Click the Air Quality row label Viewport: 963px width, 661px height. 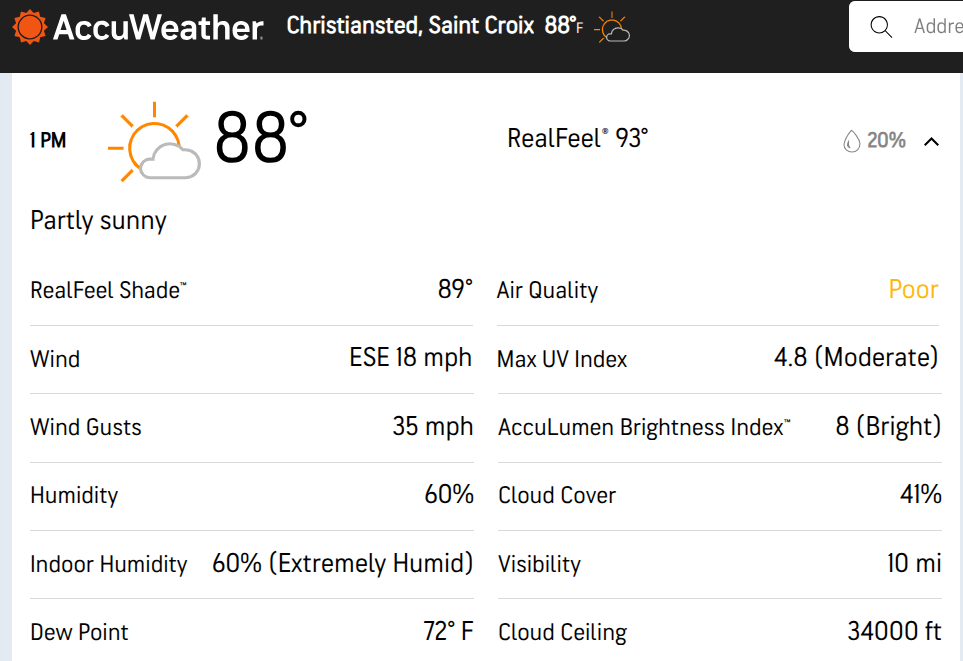pyautogui.click(x=547, y=291)
